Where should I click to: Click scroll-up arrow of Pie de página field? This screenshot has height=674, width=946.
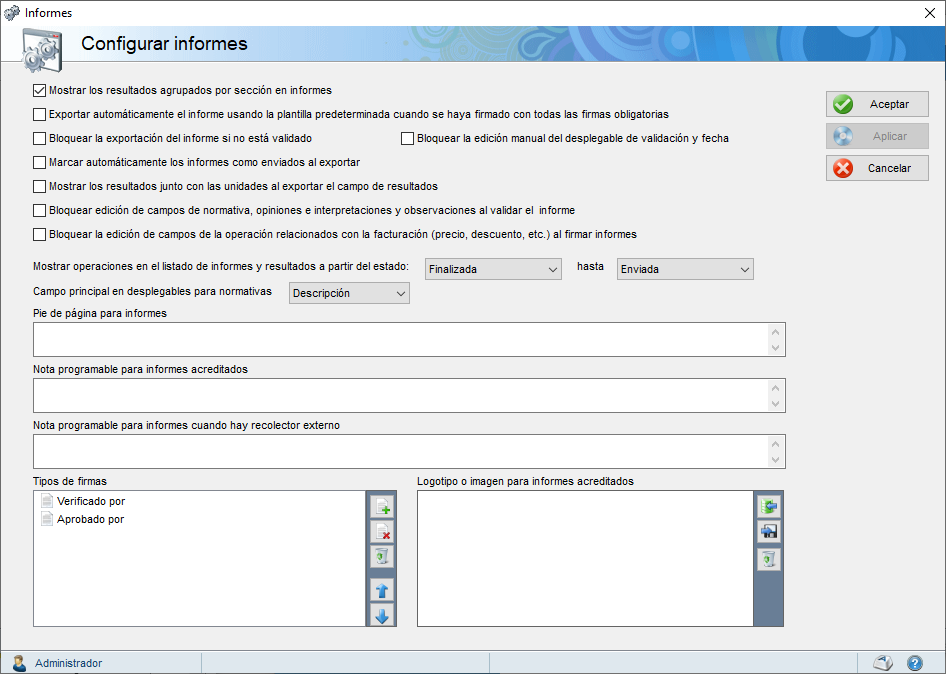pyautogui.click(x=776, y=332)
